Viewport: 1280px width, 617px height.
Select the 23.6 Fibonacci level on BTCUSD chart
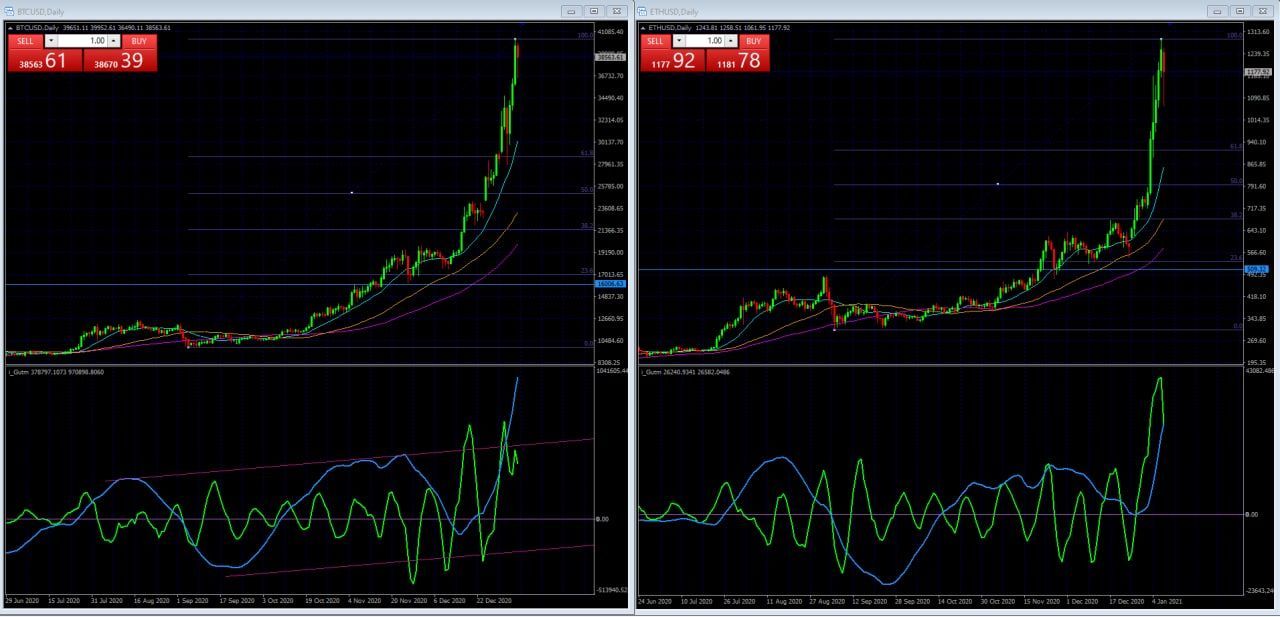(586, 271)
